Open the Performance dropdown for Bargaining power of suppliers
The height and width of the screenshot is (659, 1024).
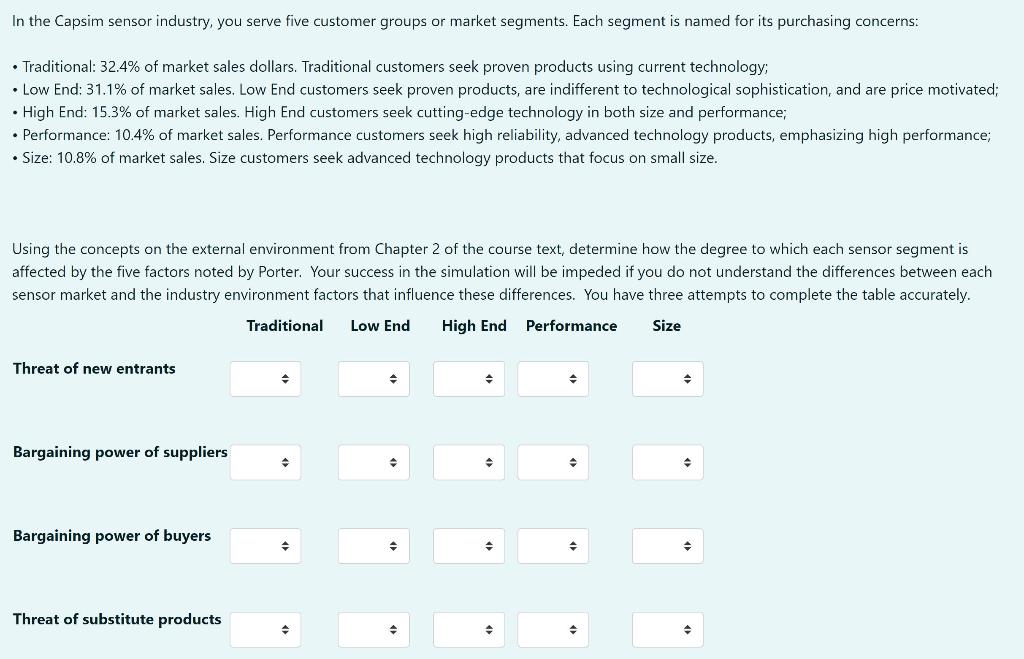click(553, 462)
